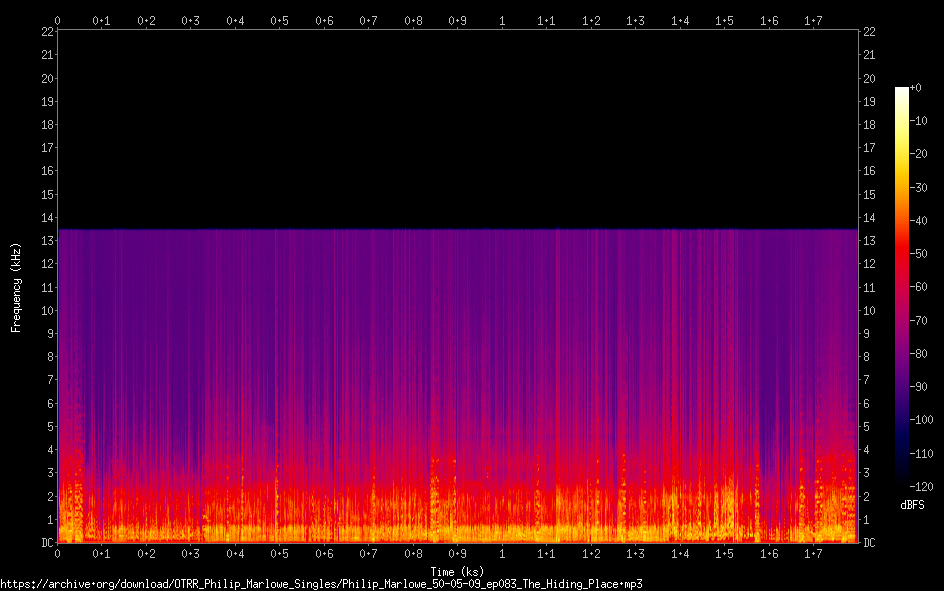
Task: Click the 22 kHz label on left axis
Action: click(x=47, y=32)
